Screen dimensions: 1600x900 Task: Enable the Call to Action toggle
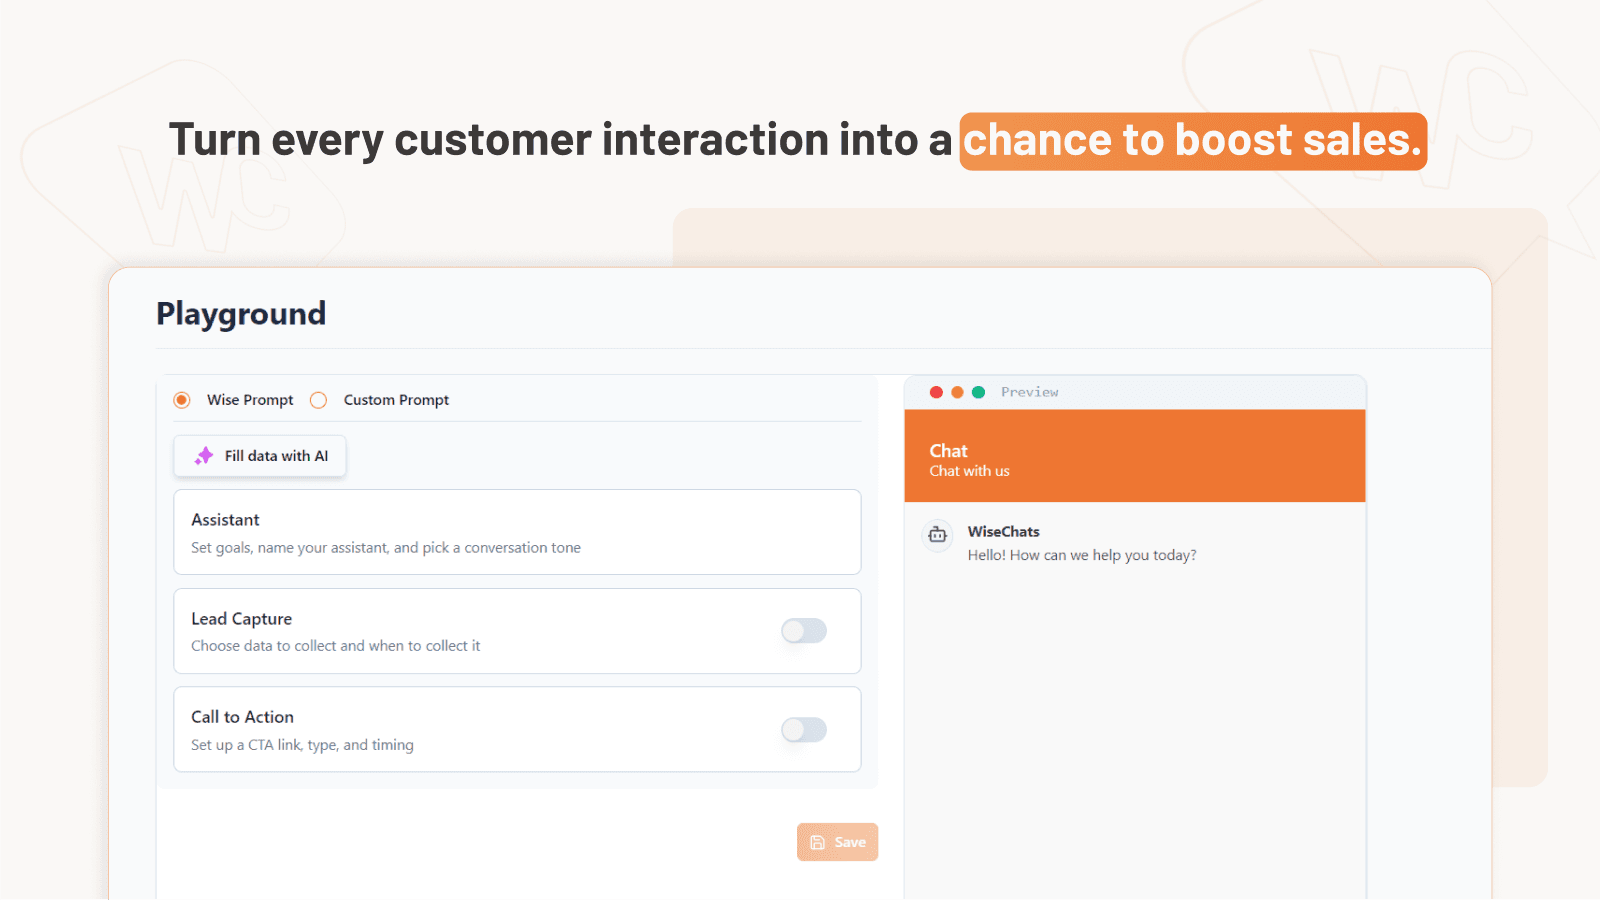pyautogui.click(x=804, y=730)
